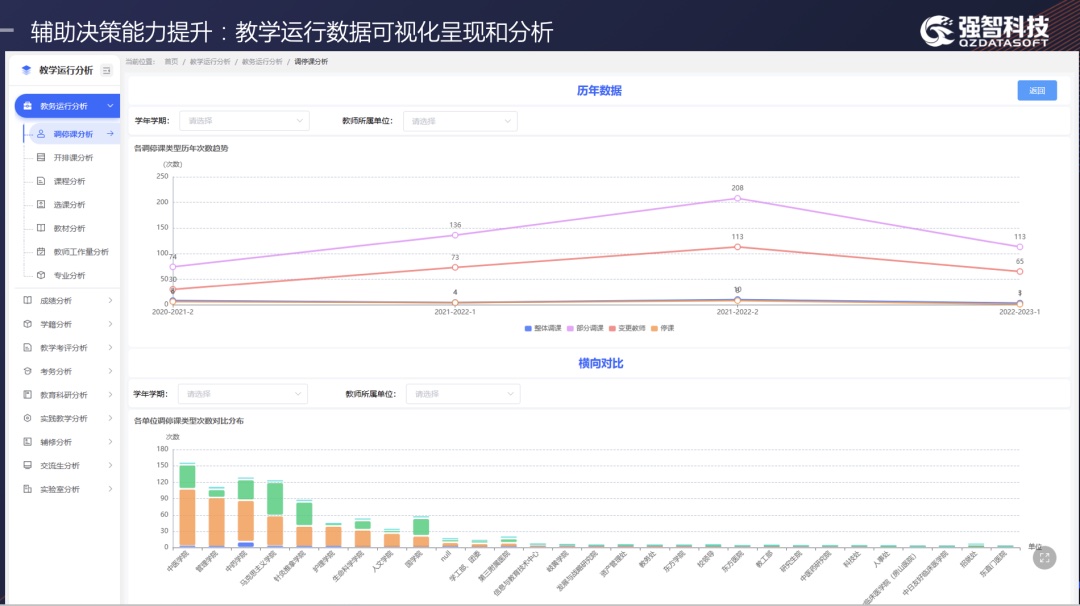Click the person icon of 调停课分析
The width and height of the screenshot is (1080, 606).
41,134
